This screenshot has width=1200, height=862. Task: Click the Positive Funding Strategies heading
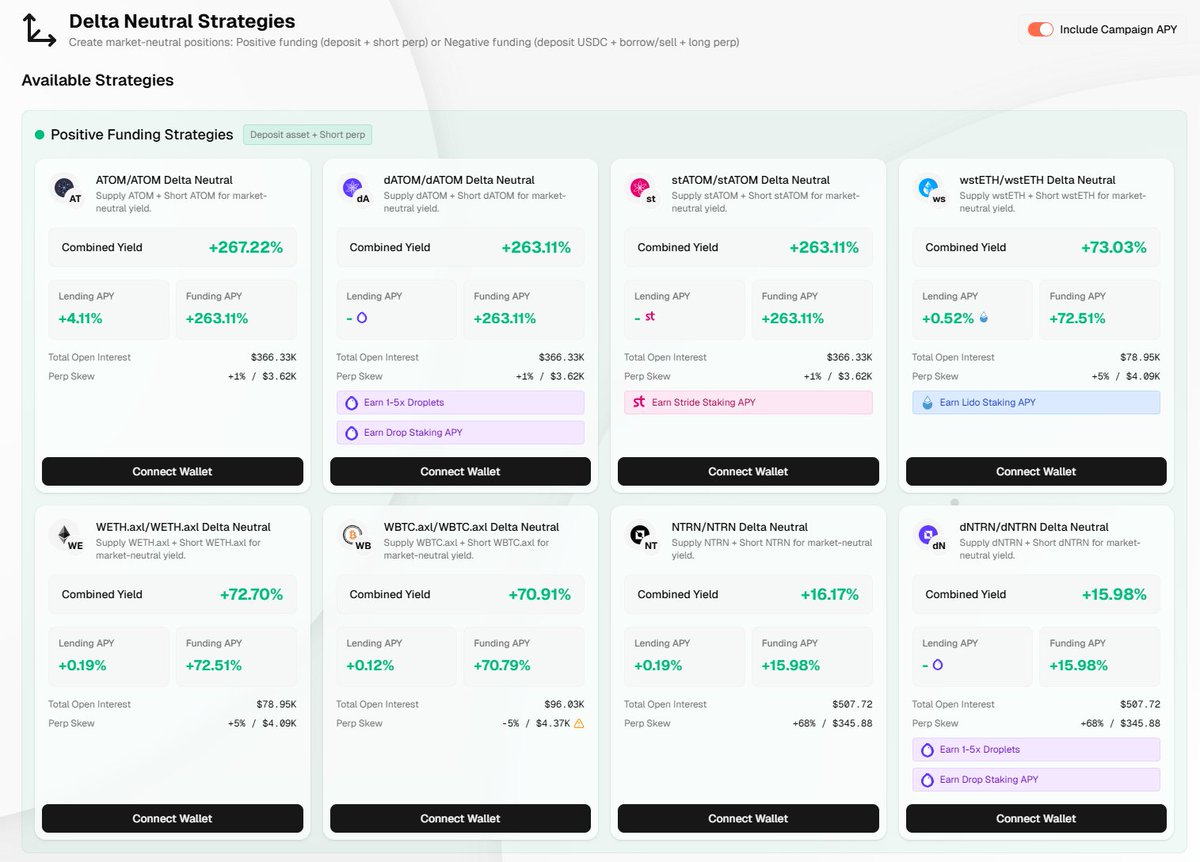(142, 135)
